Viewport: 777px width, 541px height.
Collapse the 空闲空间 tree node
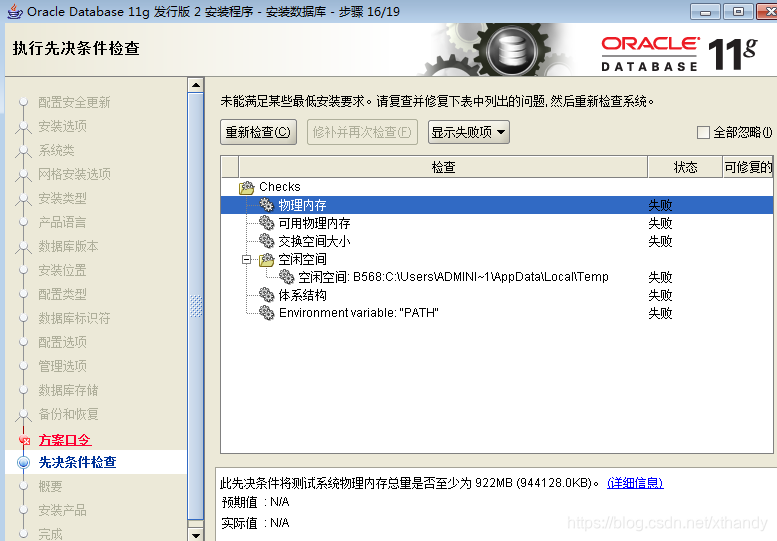(x=246, y=259)
